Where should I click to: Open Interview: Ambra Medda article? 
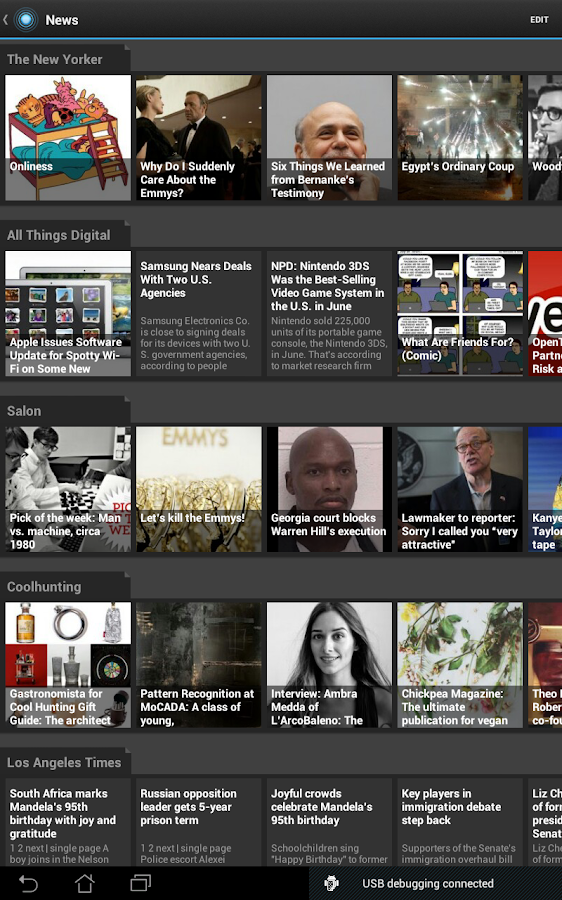[x=330, y=665]
